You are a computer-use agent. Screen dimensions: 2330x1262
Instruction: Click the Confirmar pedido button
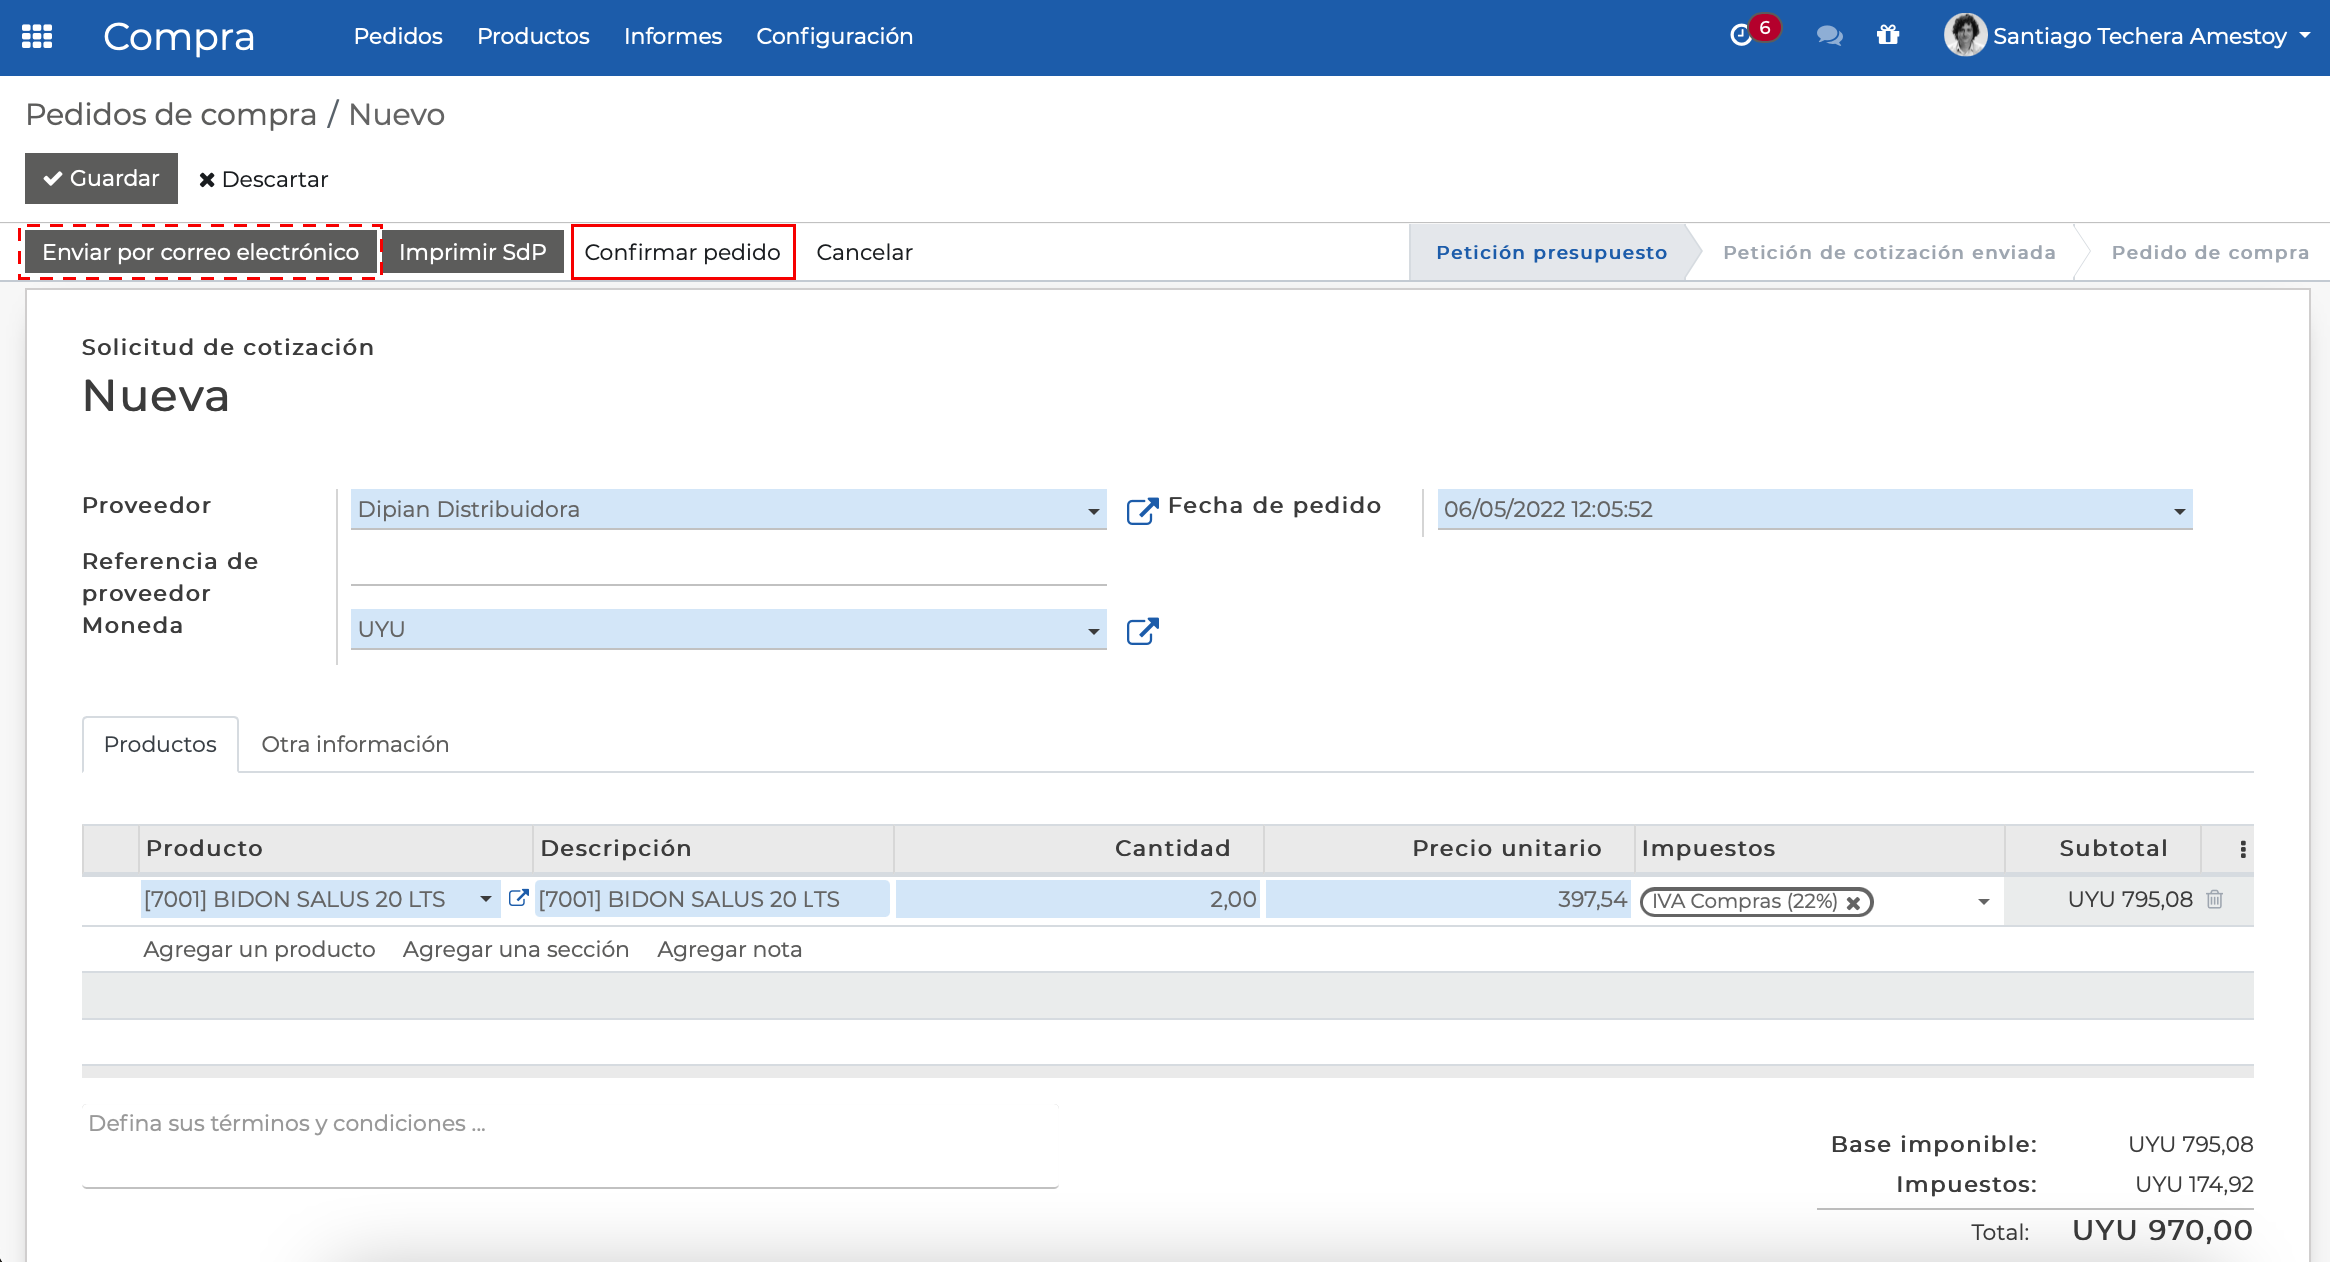tap(682, 252)
